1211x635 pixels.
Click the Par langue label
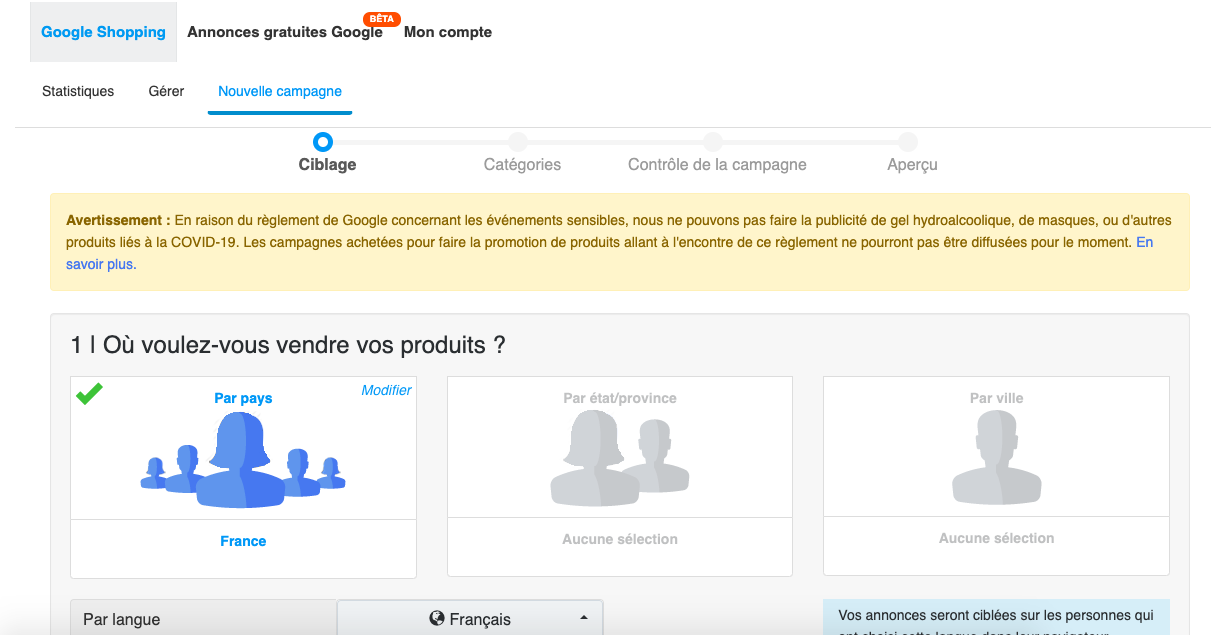121,620
